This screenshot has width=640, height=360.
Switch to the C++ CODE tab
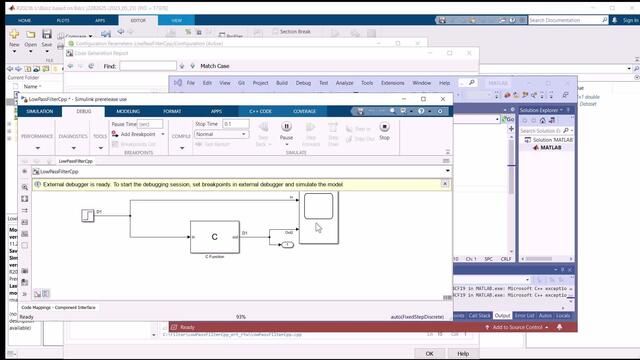tap(260, 111)
